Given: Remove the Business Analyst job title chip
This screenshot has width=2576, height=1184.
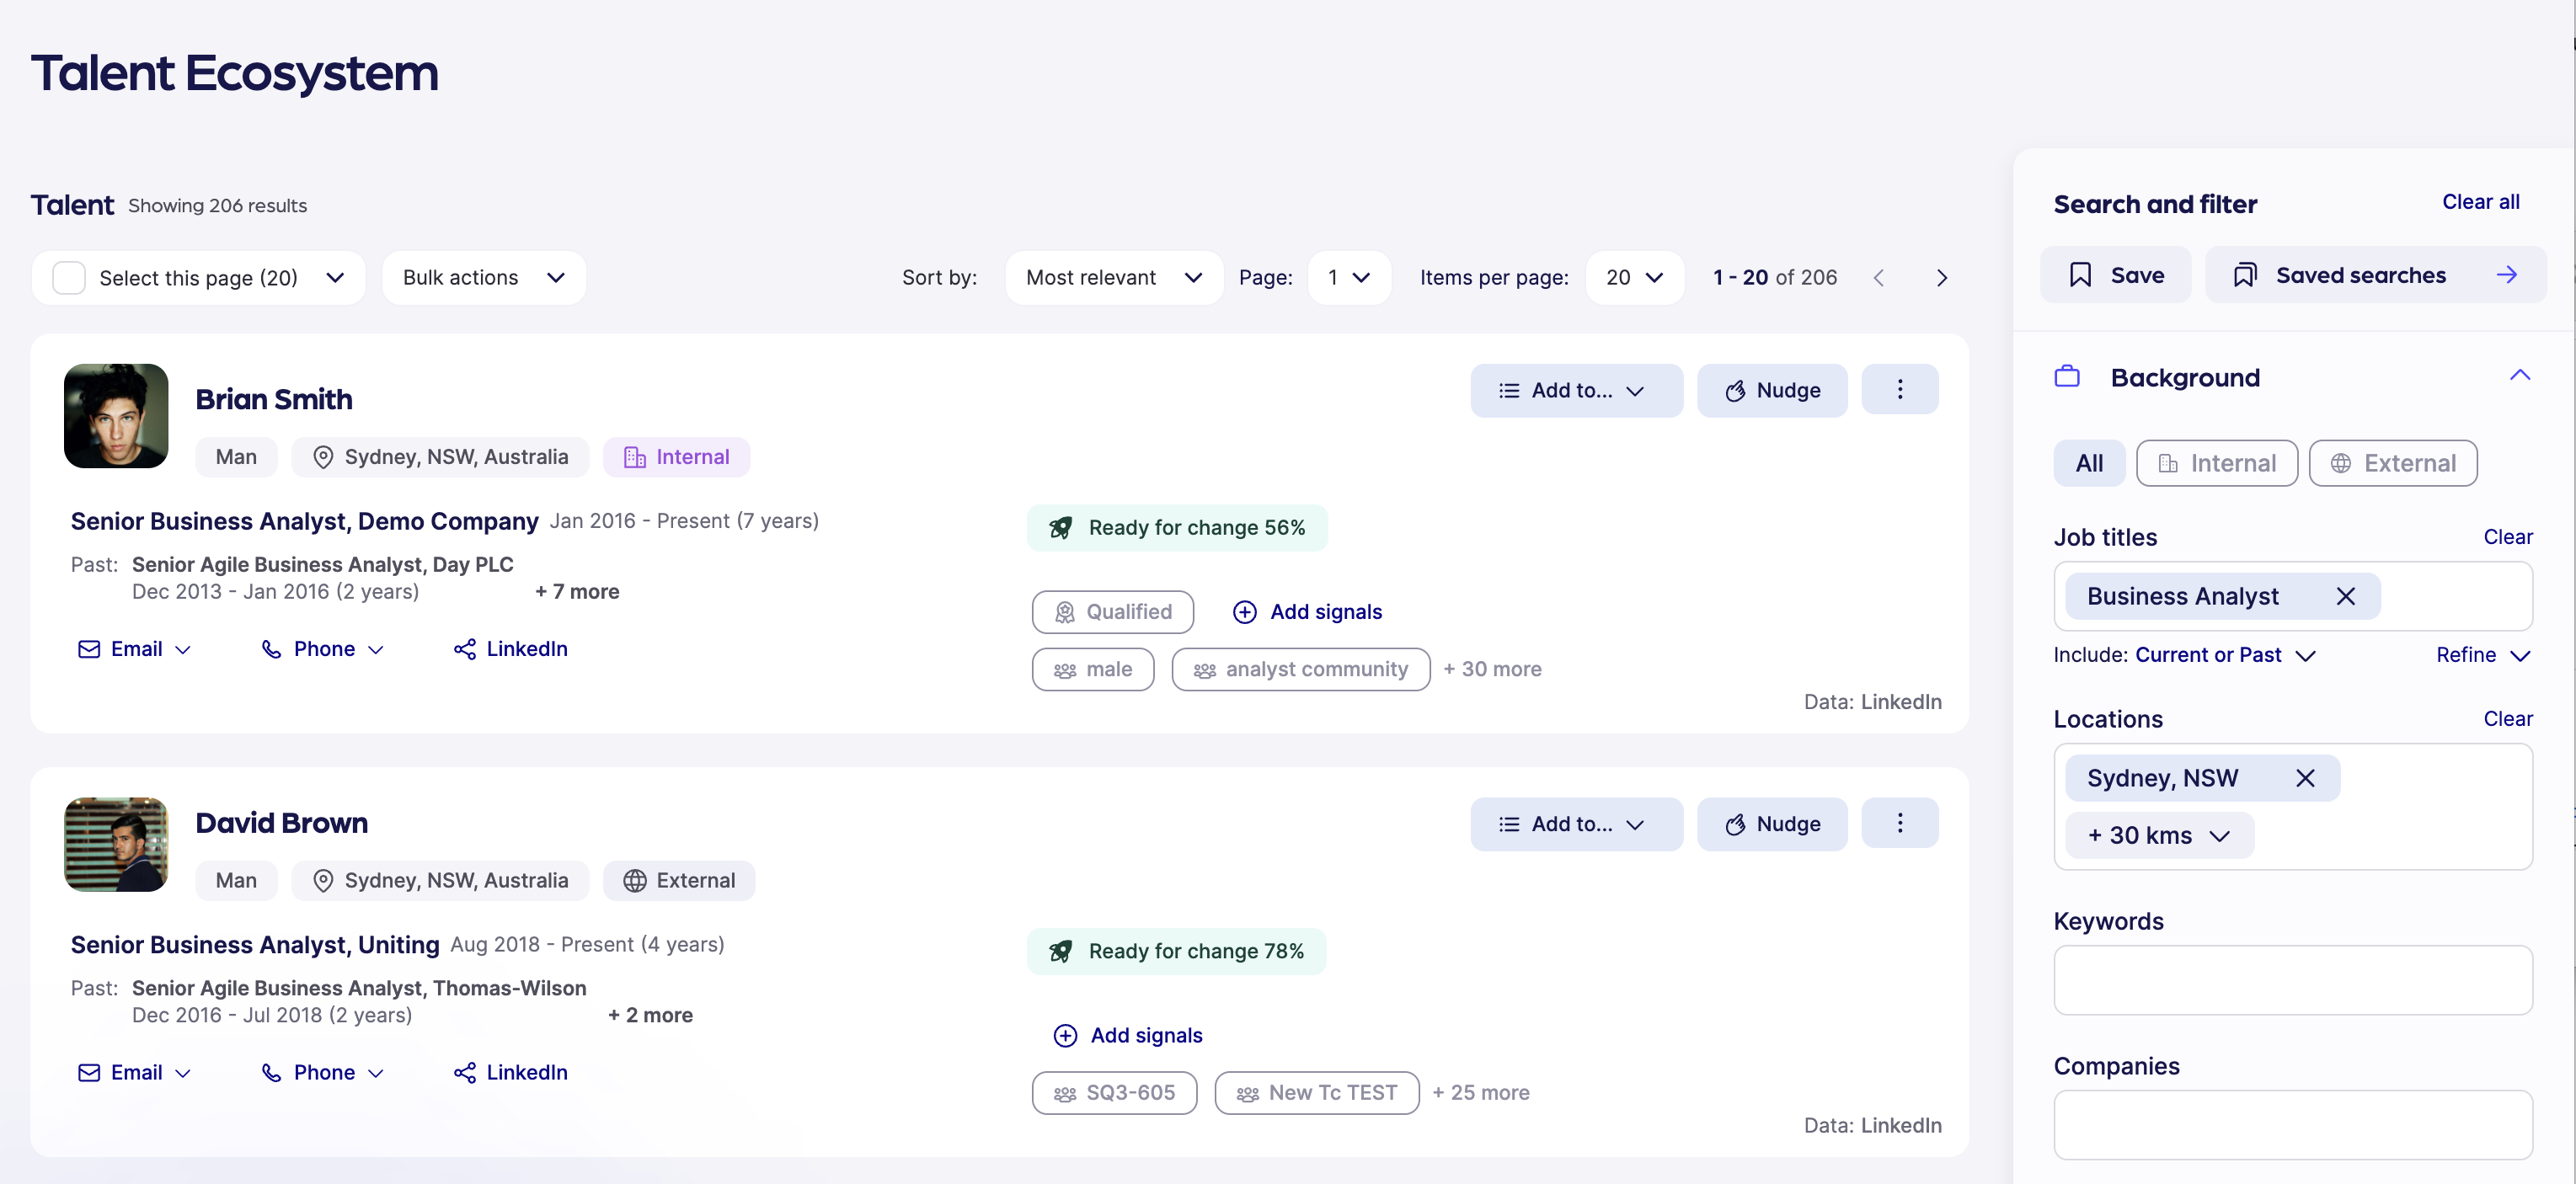Looking at the screenshot, I should pyautogui.click(x=2345, y=596).
